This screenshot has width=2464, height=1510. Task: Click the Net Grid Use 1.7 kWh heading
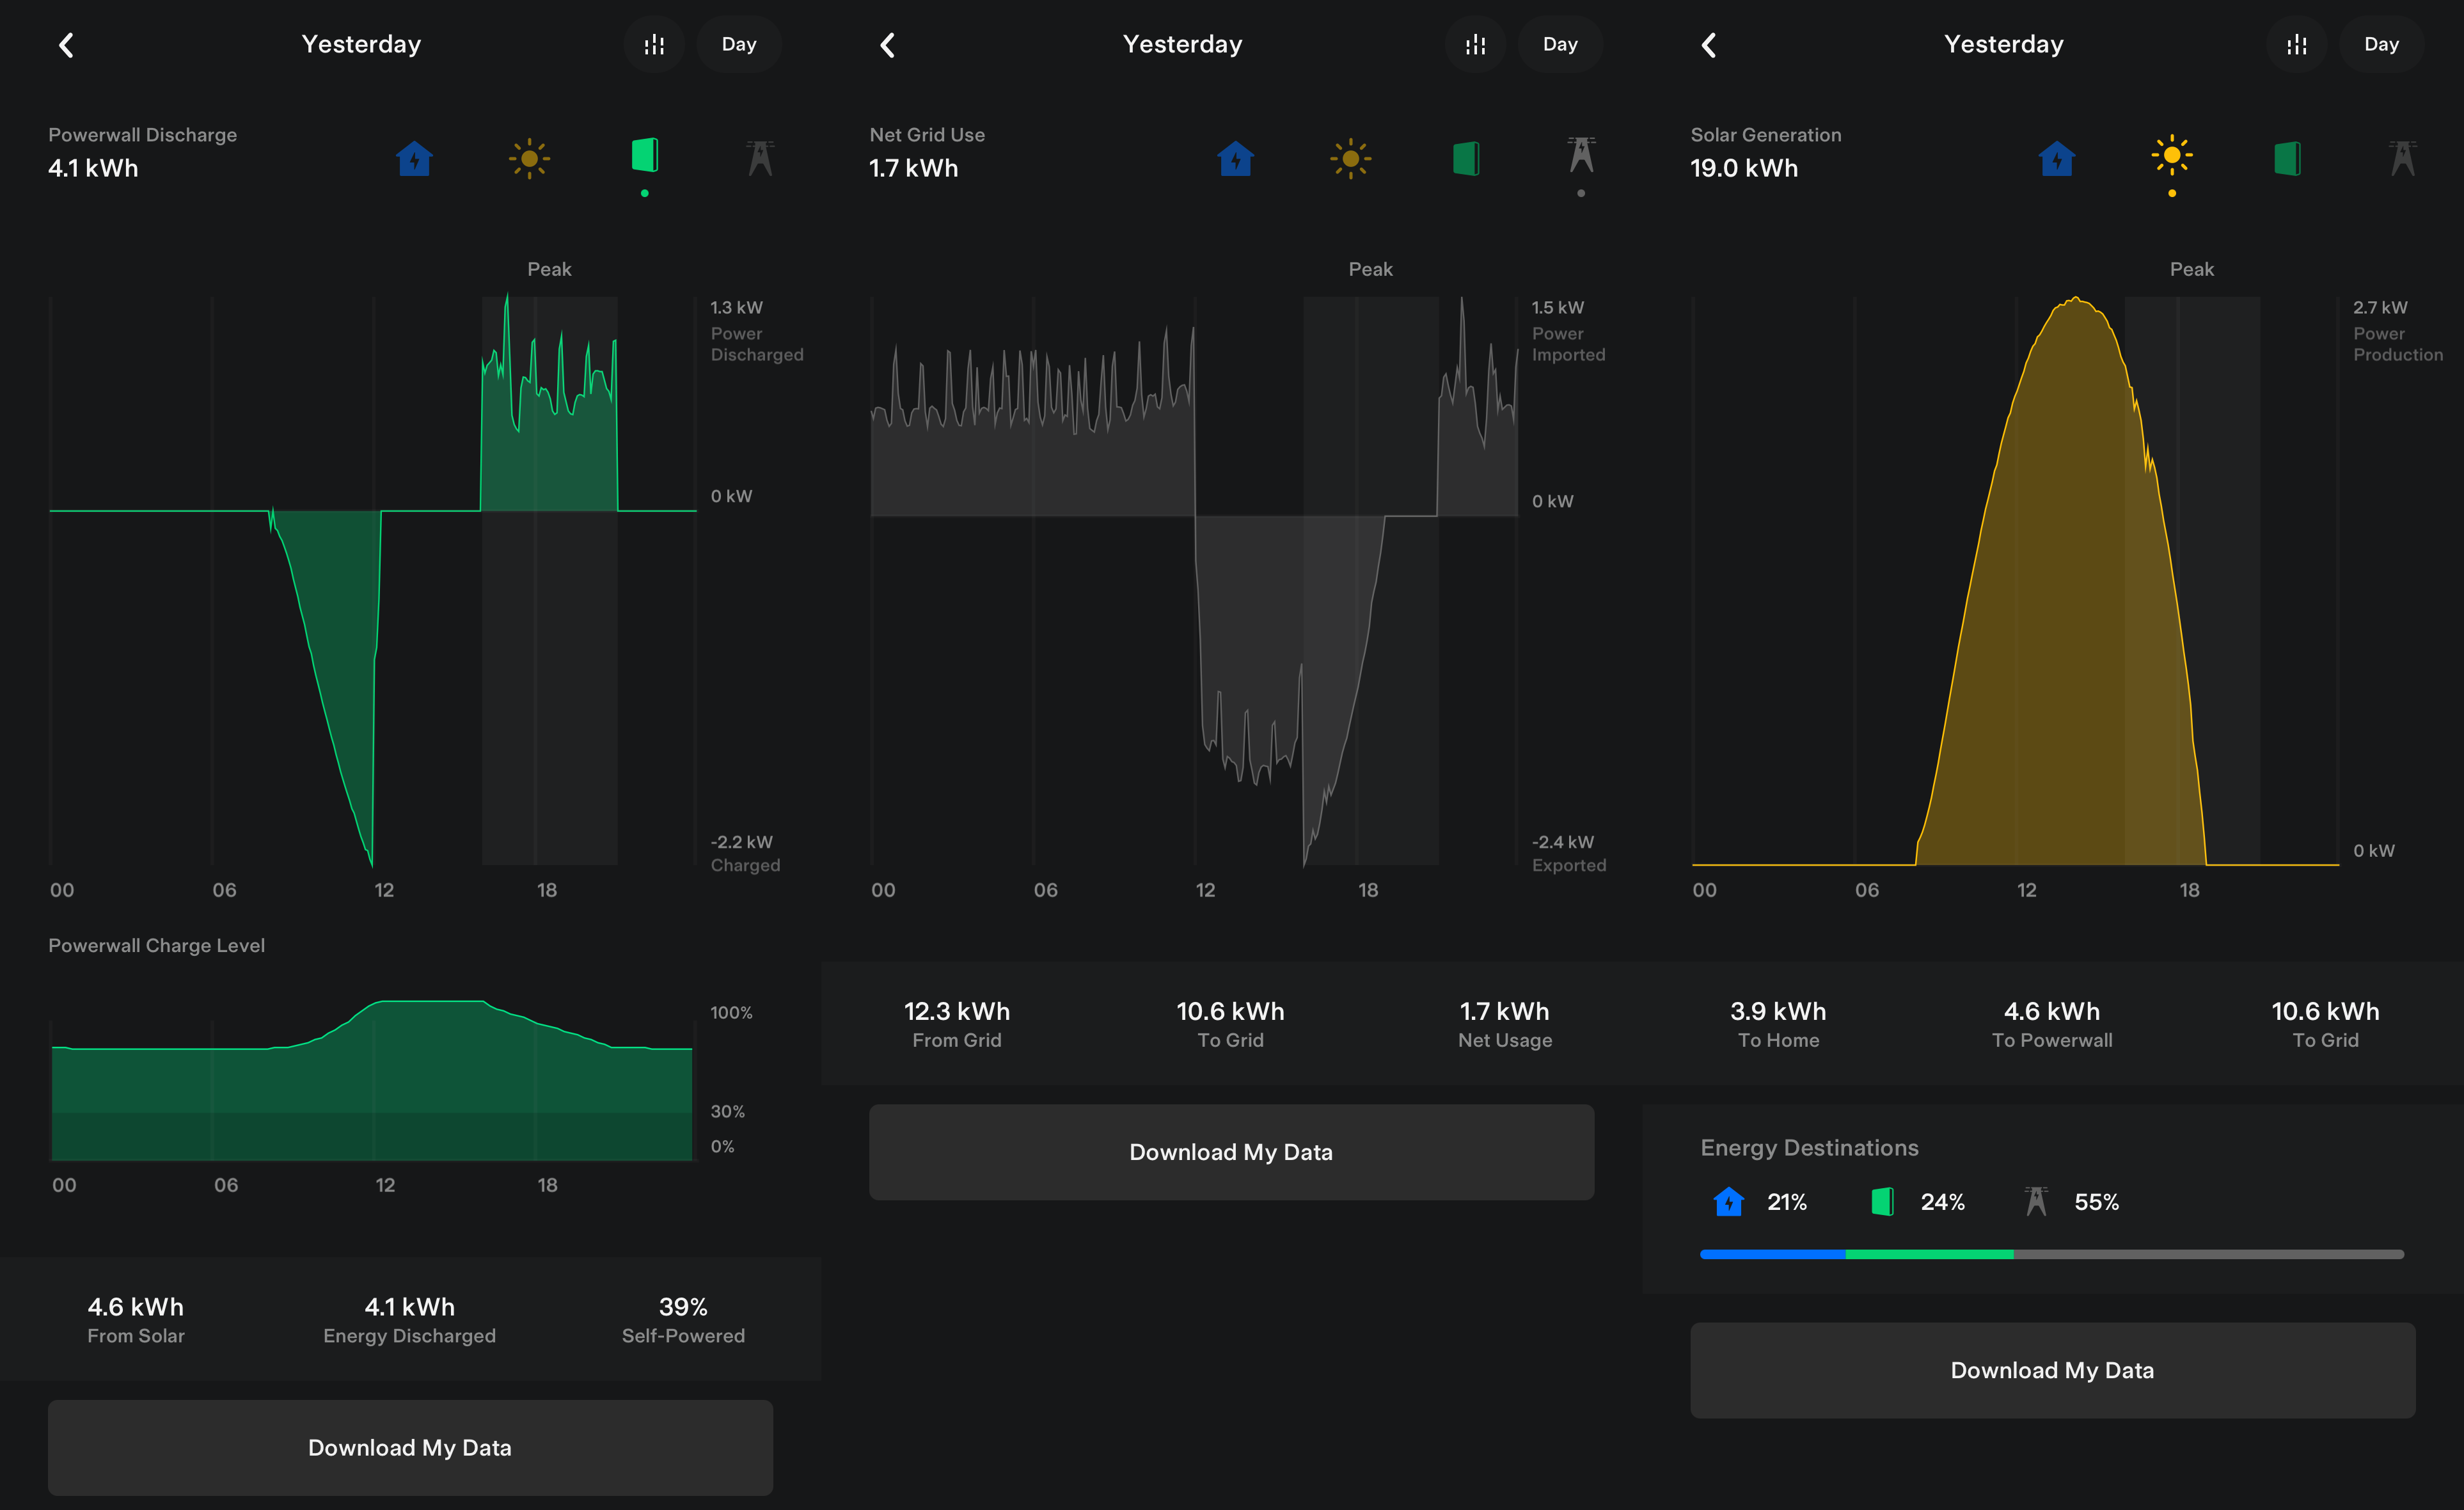point(927,152)
